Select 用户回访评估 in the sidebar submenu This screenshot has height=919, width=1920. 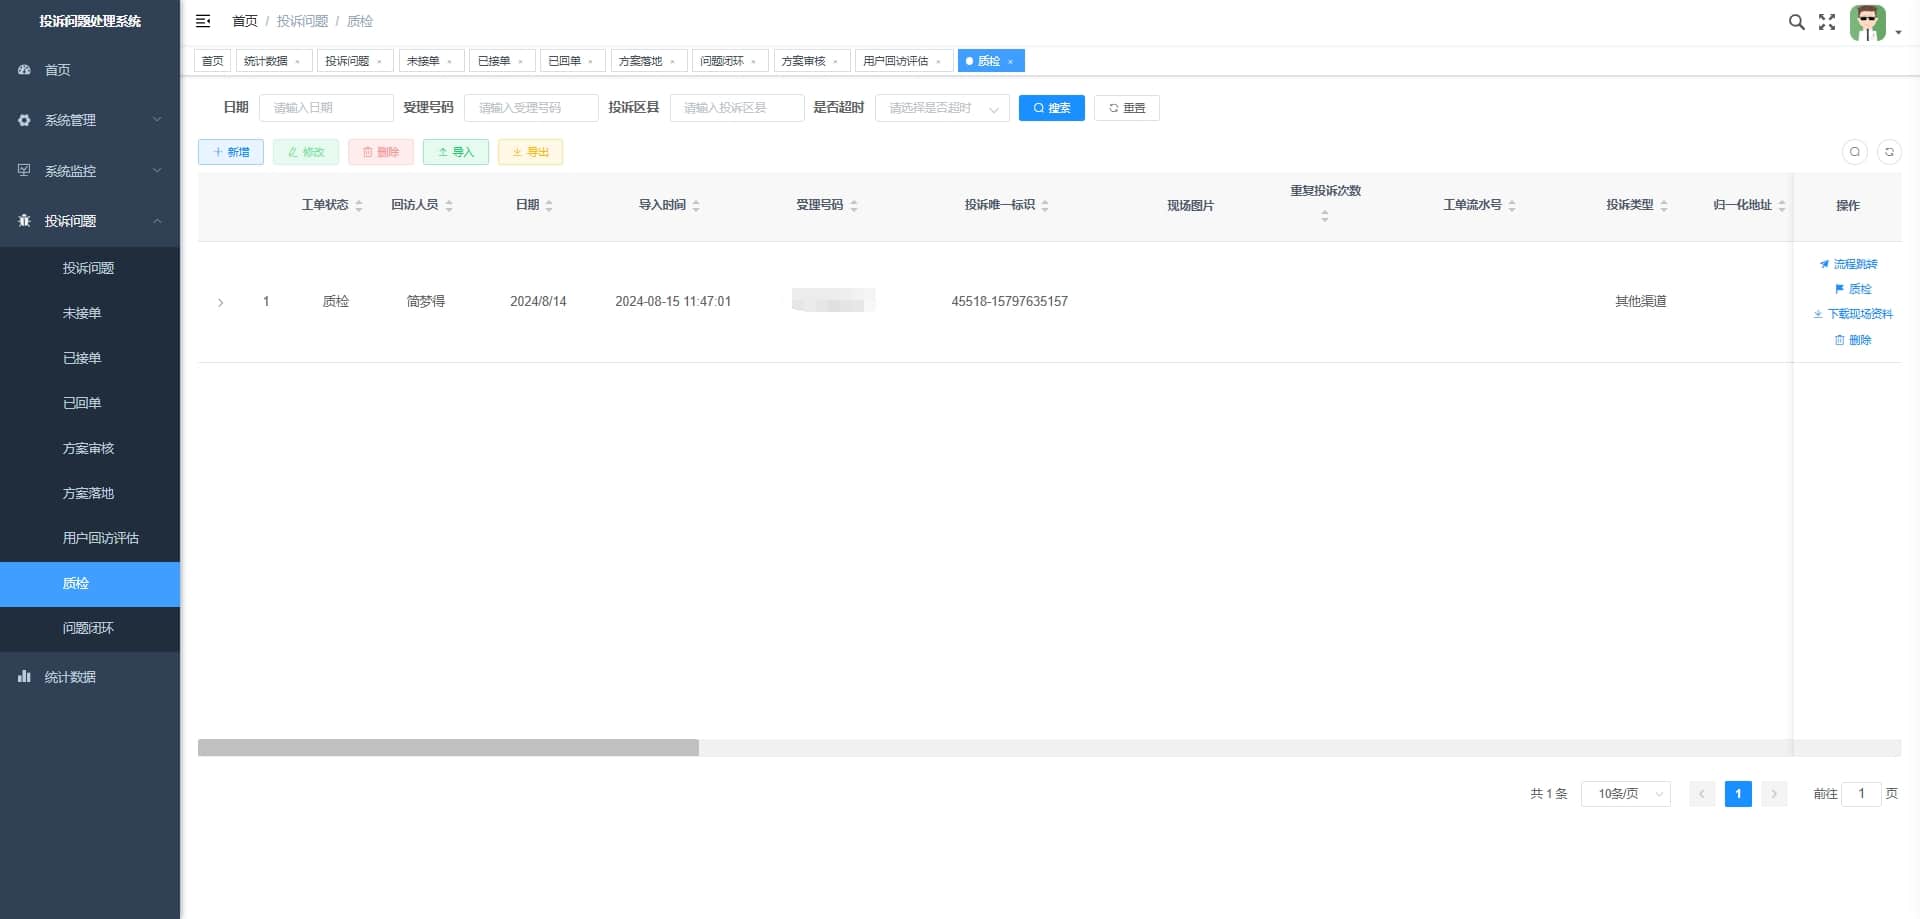(x=90, y=538)
